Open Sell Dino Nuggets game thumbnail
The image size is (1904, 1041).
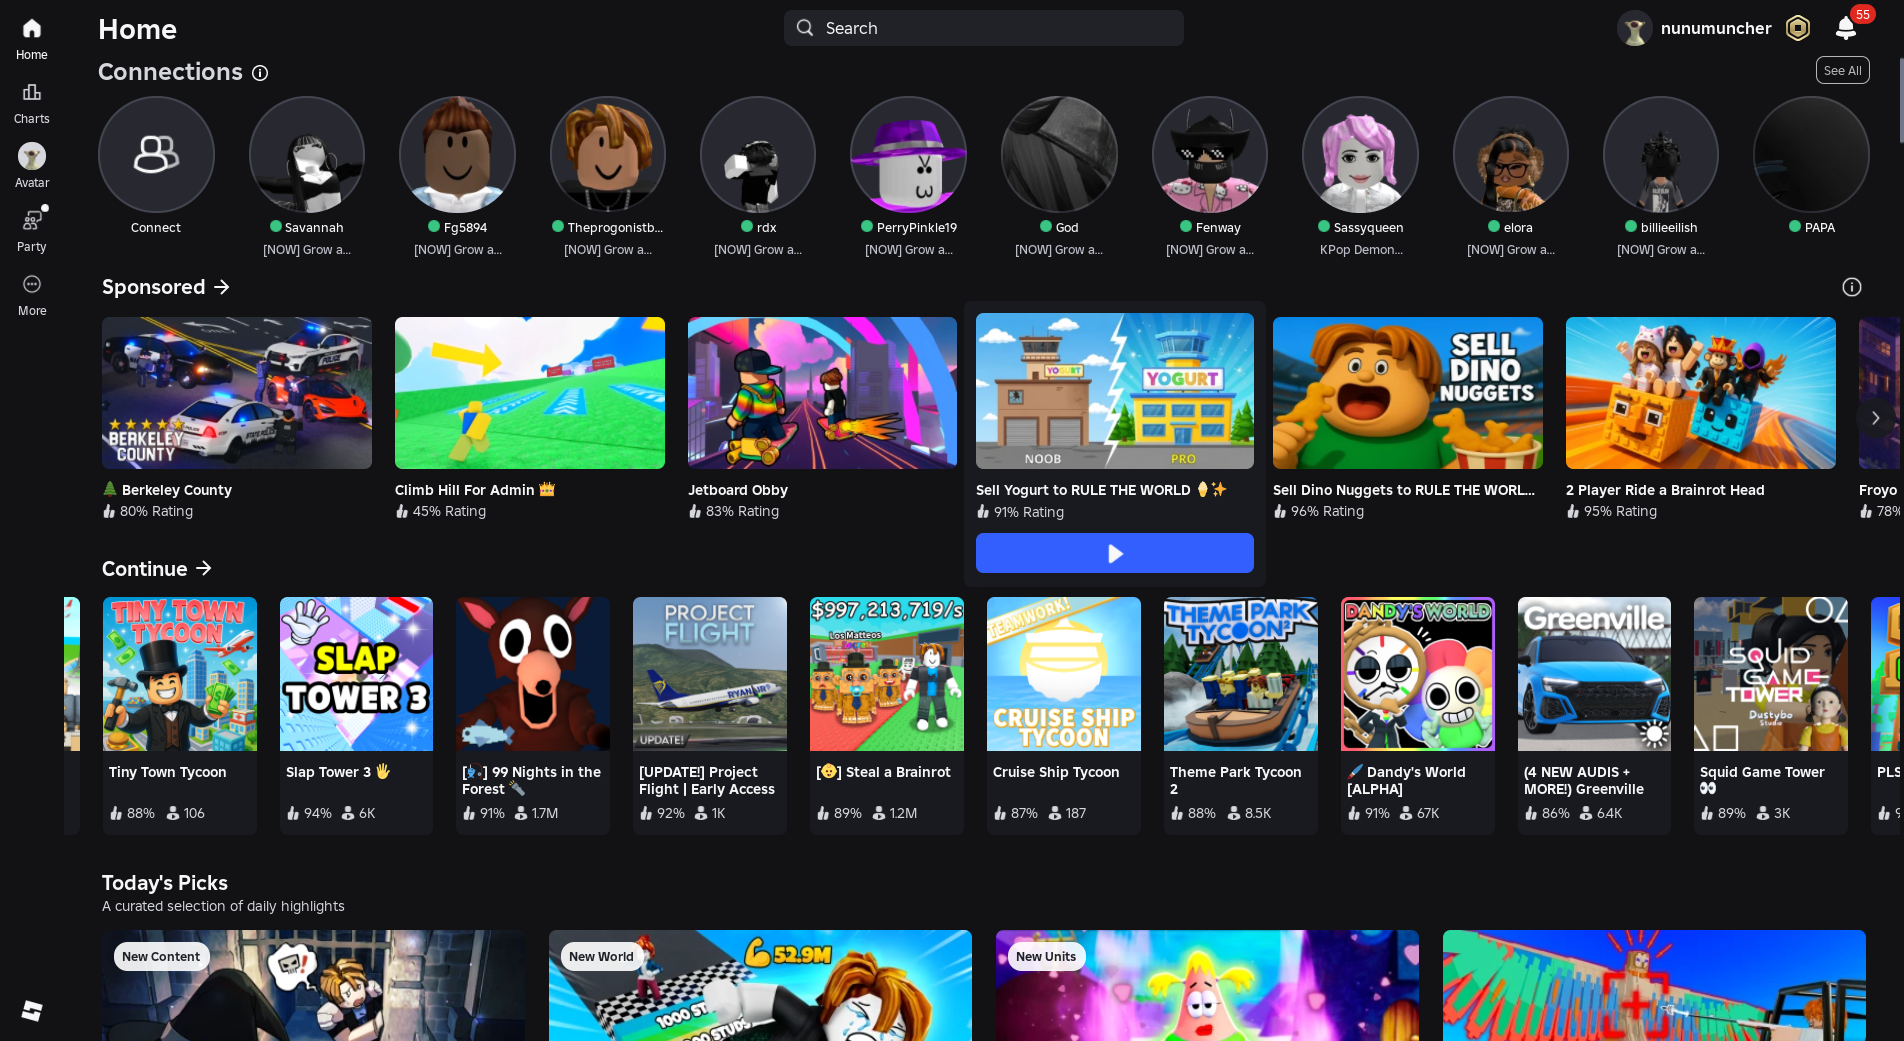pos(1408,393)
